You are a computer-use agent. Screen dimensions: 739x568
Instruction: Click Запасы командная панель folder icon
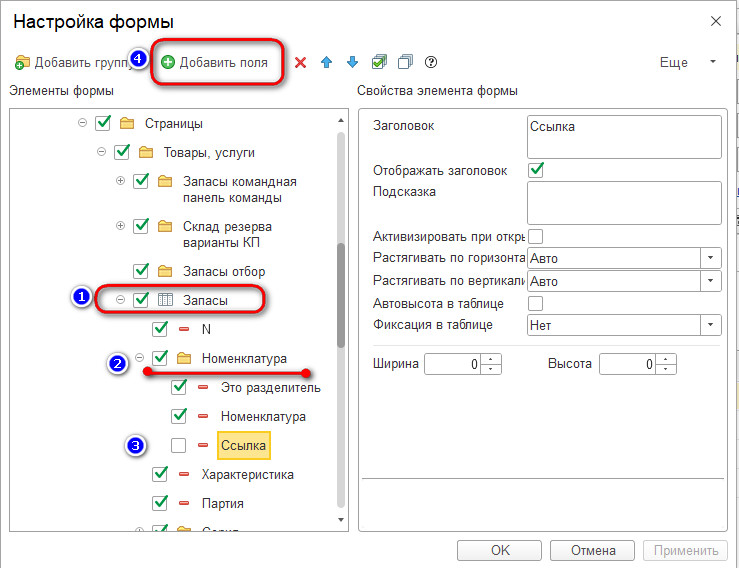click(164, 181)
